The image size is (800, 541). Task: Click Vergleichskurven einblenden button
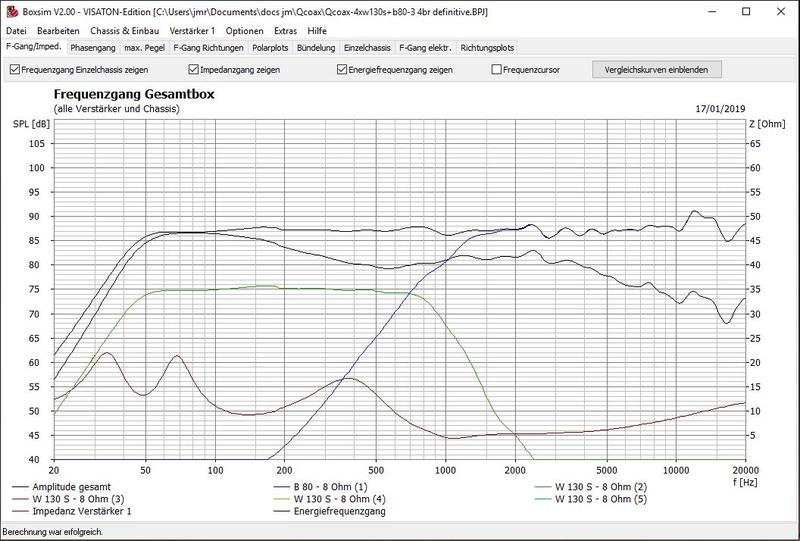point(657,69)
